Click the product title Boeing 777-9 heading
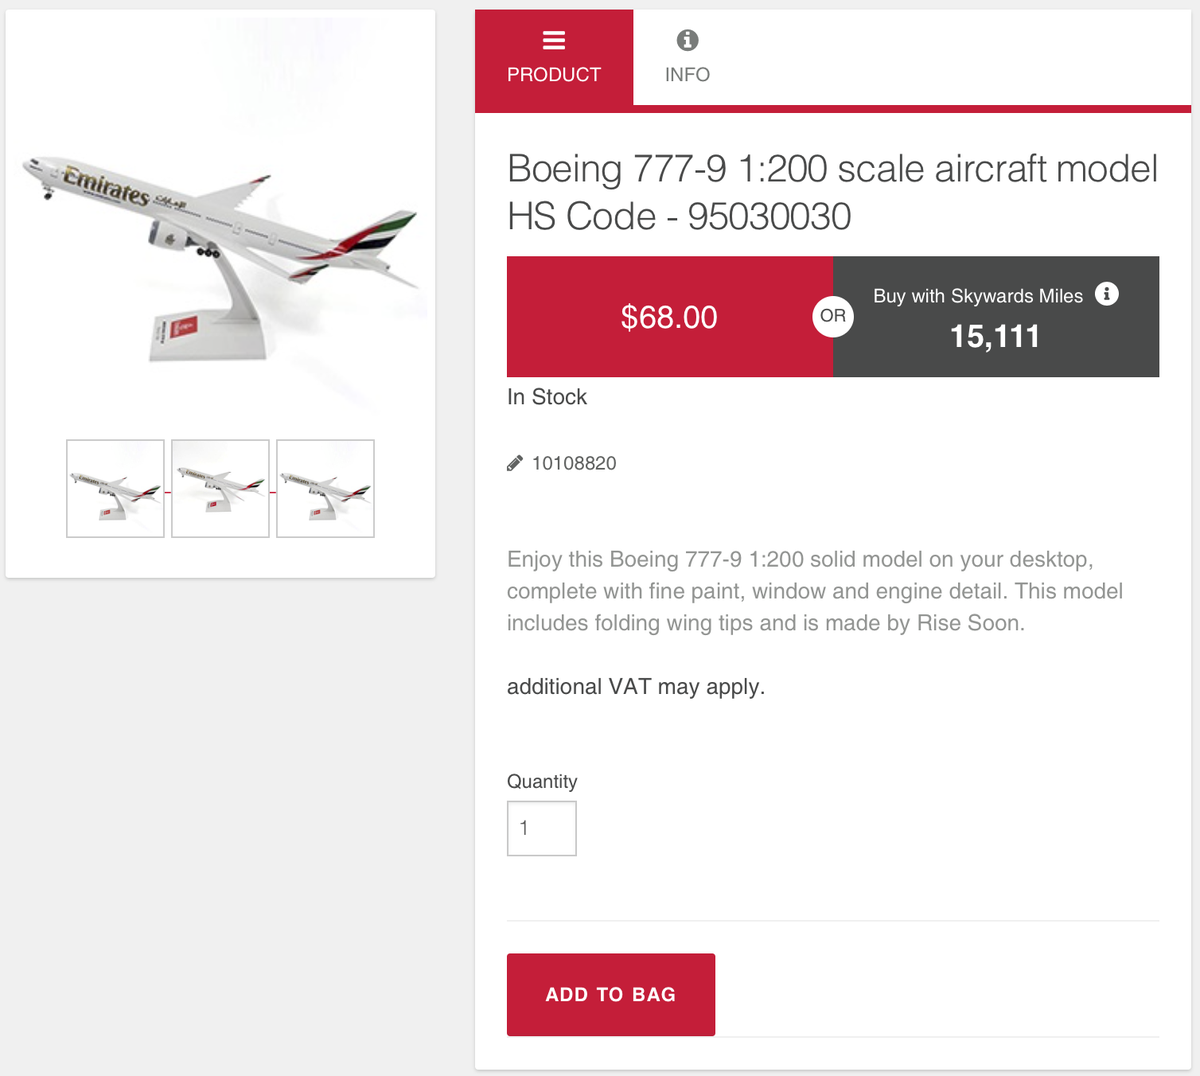The height and width of the screenshot is (1076, 1200). [832, 192]
